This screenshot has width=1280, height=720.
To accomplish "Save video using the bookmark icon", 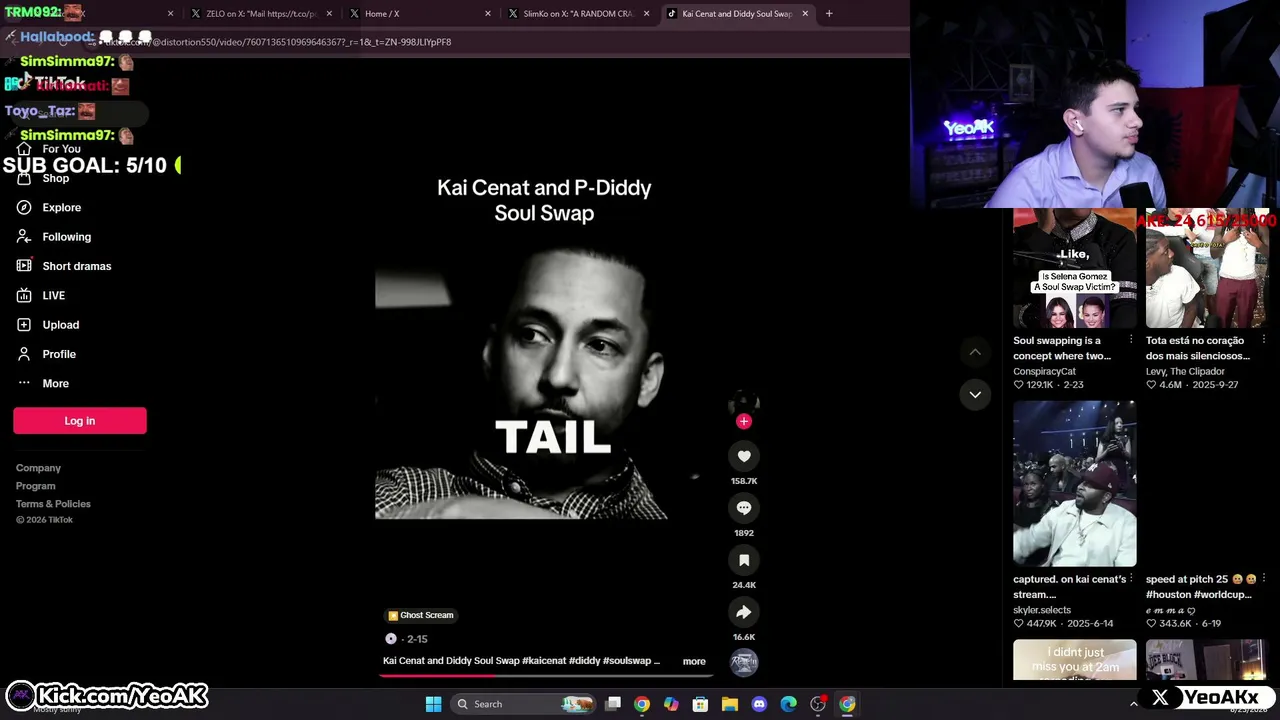I will pyautogui.click(x=744, y=560).
